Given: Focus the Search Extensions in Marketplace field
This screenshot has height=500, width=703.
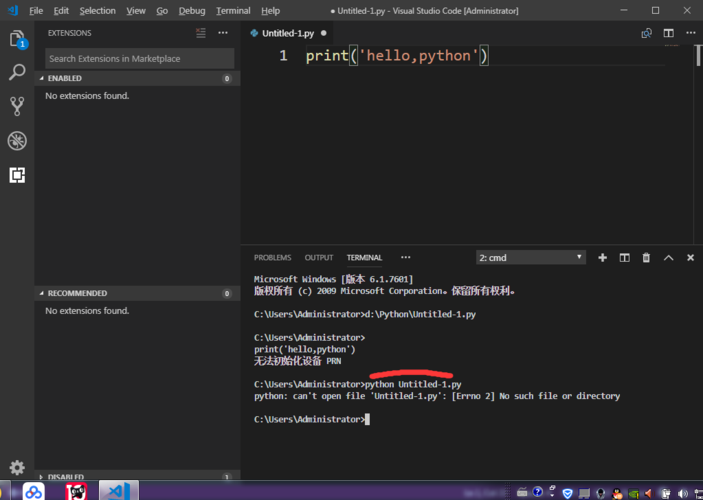Looking at the screenshot, I should tap(139, 59).
